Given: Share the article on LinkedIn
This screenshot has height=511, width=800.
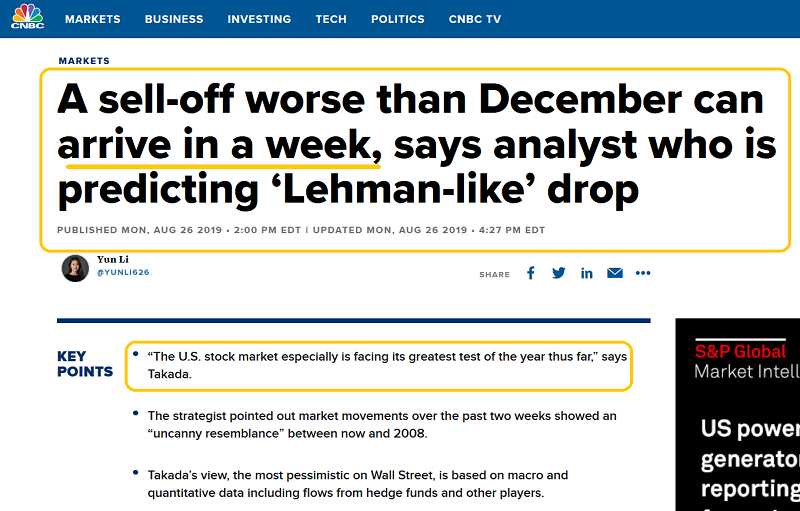Looking at the screenshot, I should click(586, 273).
